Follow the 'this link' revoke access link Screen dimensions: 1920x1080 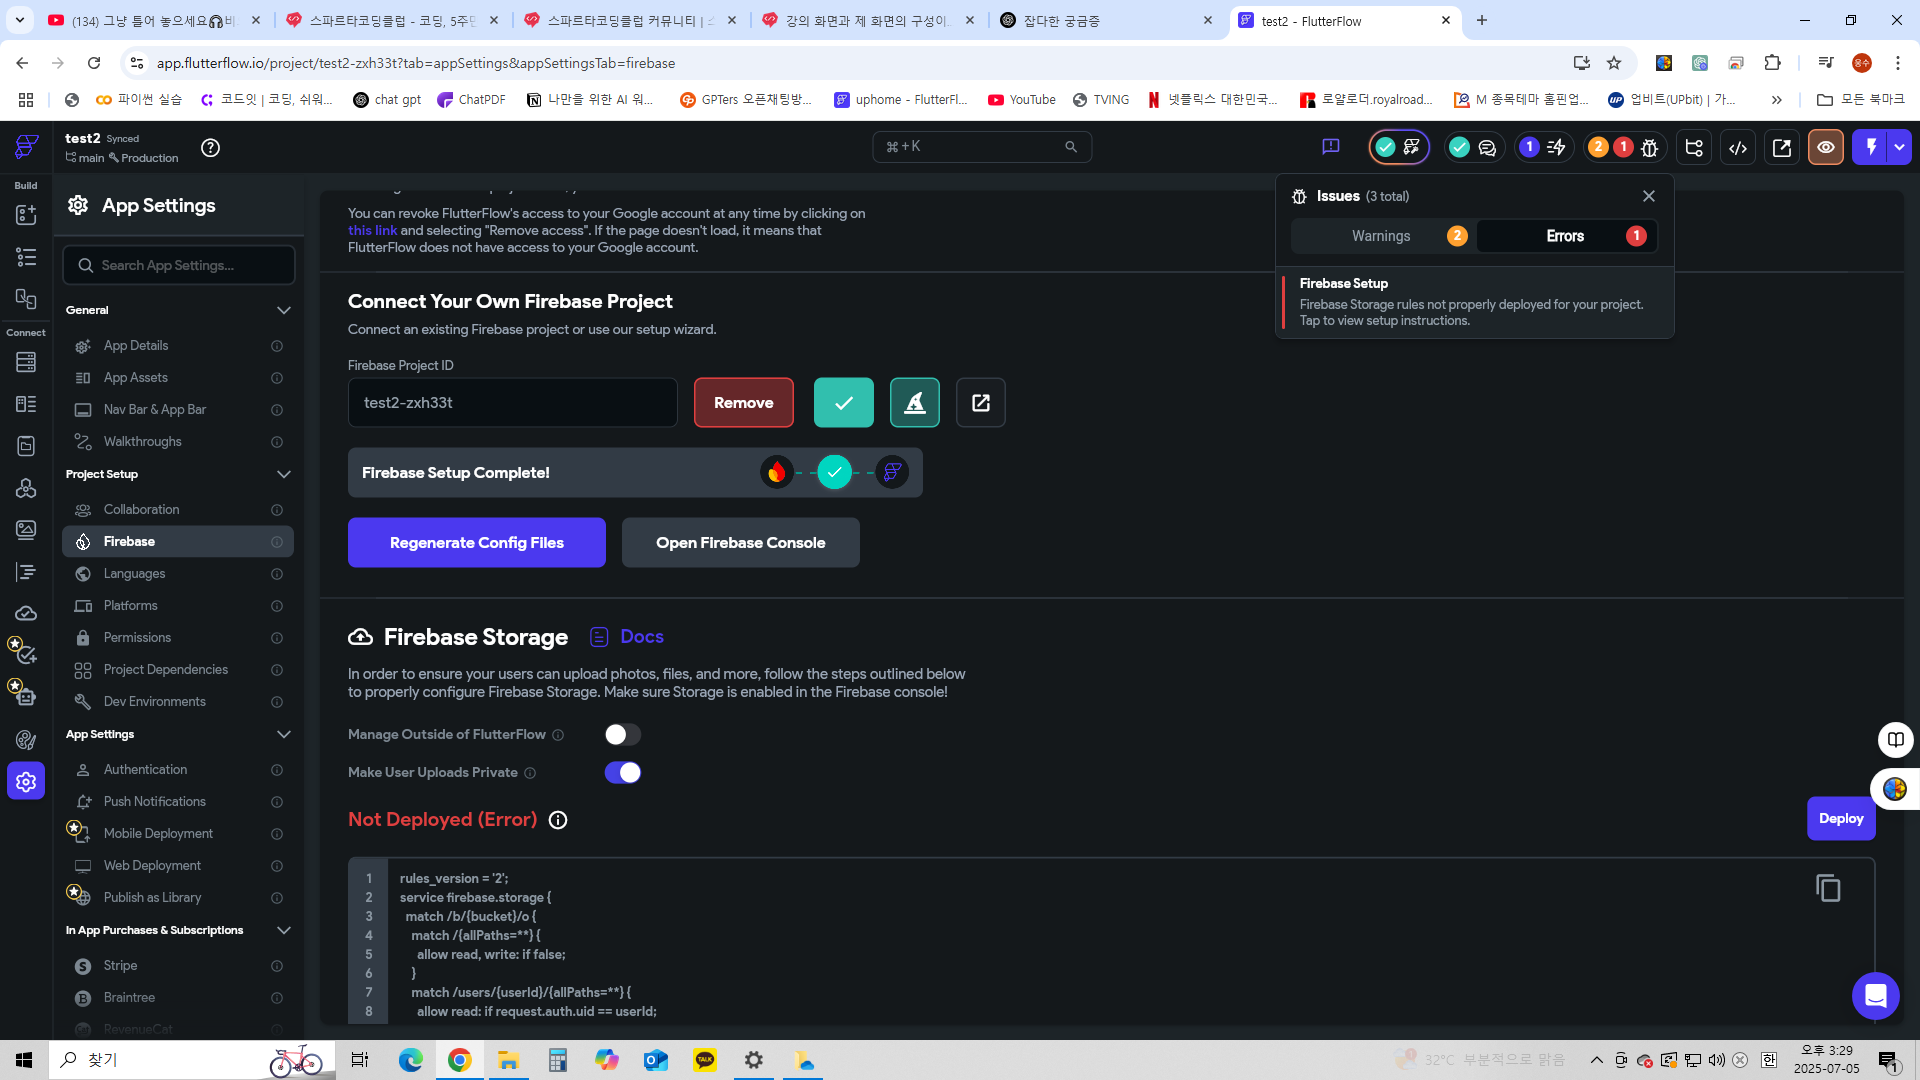[x=372, y=231]
